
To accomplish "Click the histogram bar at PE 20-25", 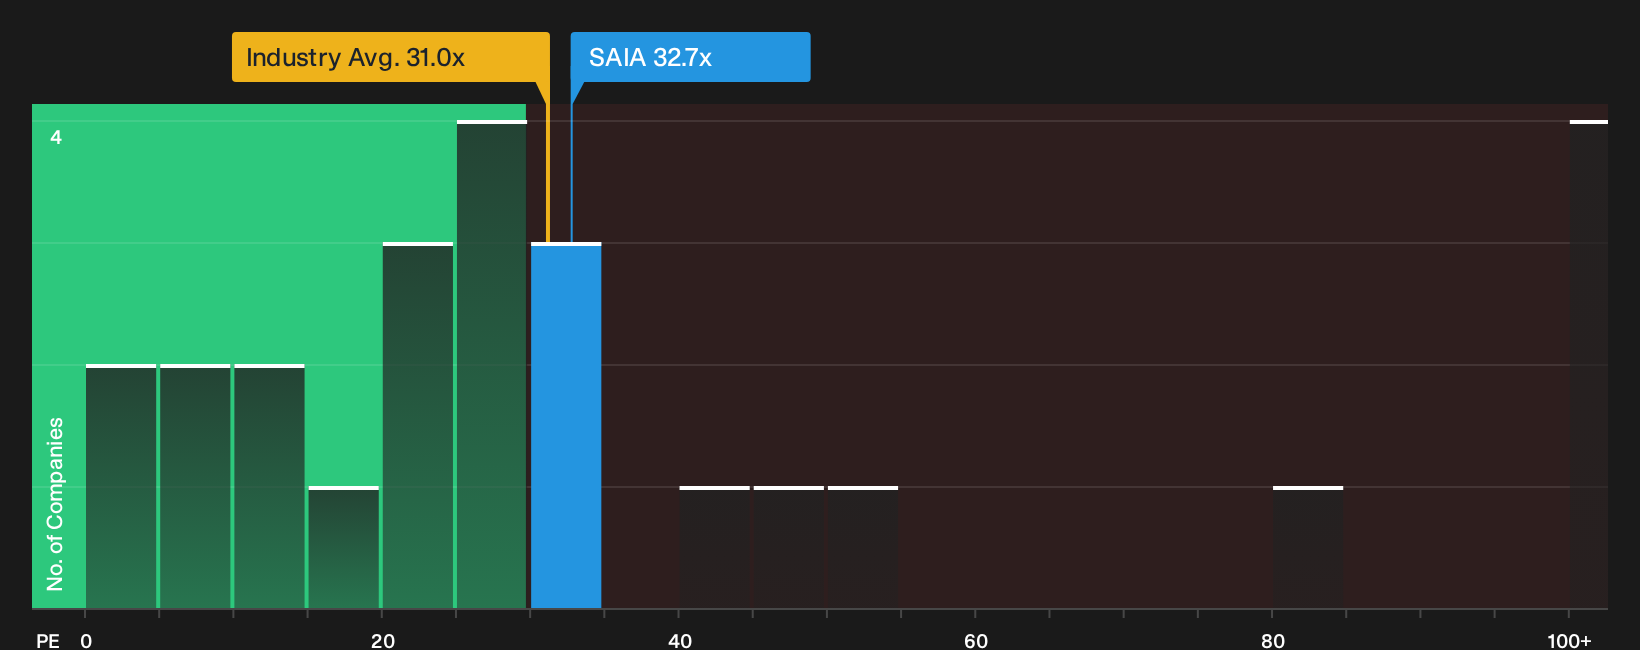I will point(418,426).
